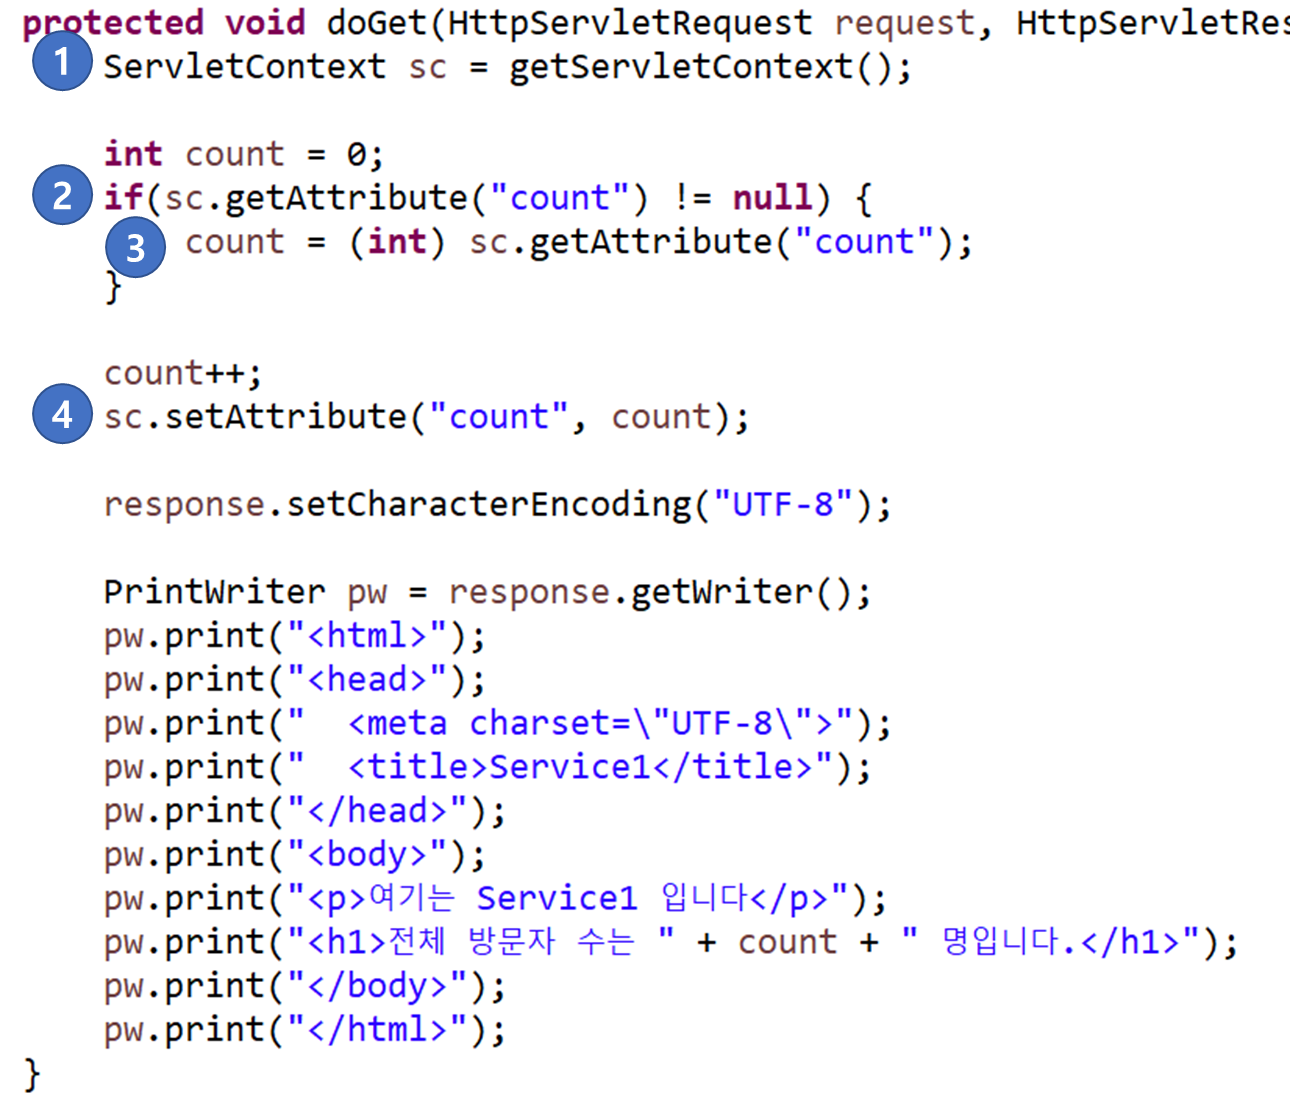Click the '전체 방문자 수는' h1 string
Image resolution: width=1290 pixels, height=1105 pixels.
[481, 942]
